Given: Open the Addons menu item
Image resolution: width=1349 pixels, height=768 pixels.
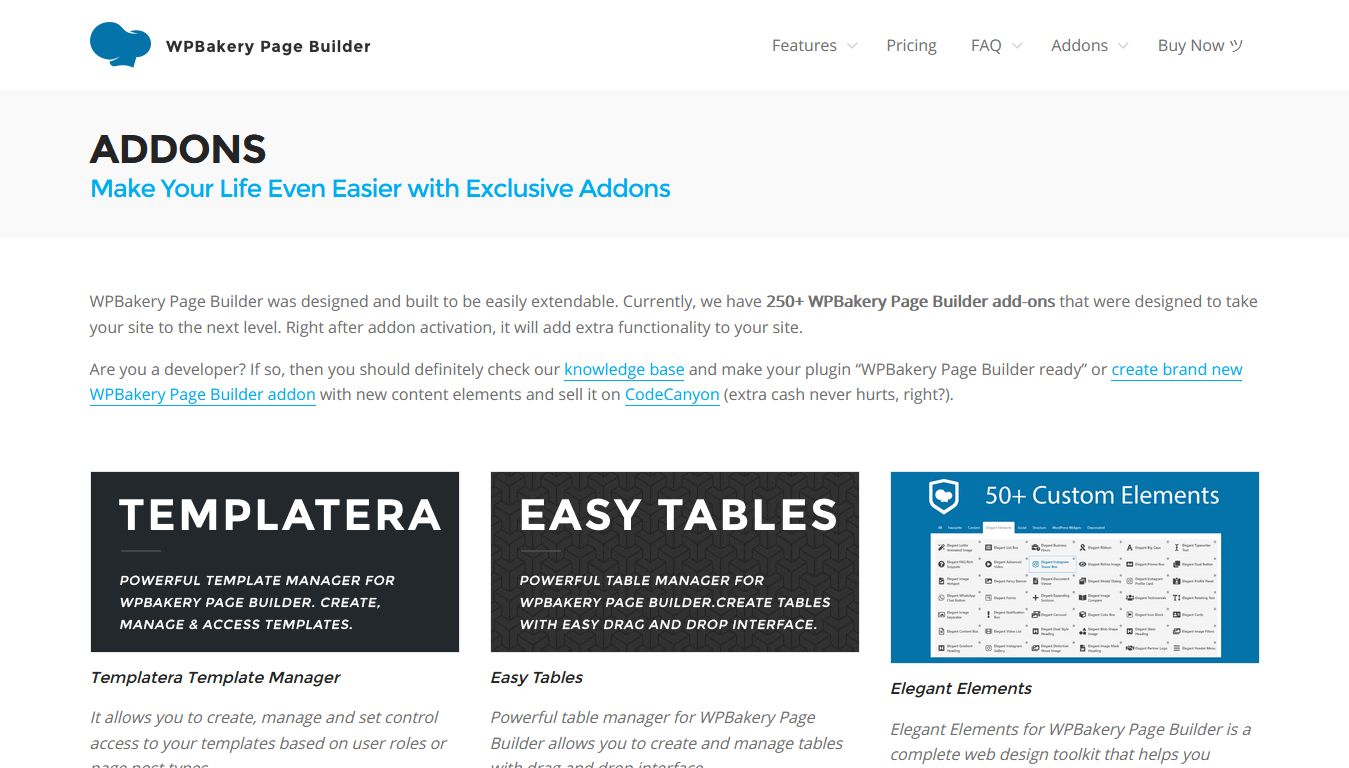Looking at the screenshot, I should click(1079, 45).
